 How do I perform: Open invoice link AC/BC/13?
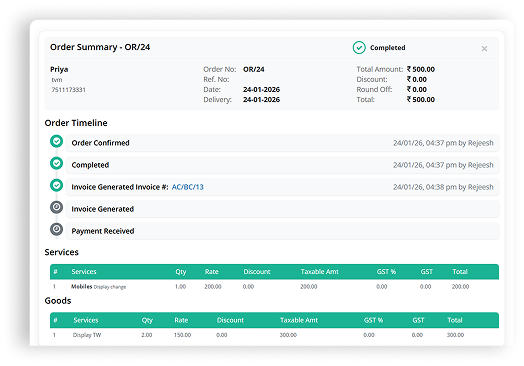click(x=187, y=187)
